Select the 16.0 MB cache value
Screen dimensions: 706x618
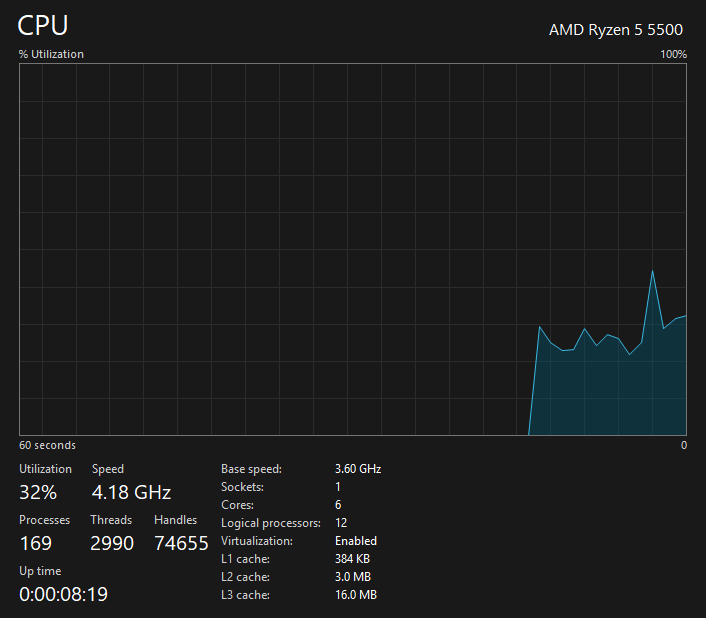pos(356,595)
